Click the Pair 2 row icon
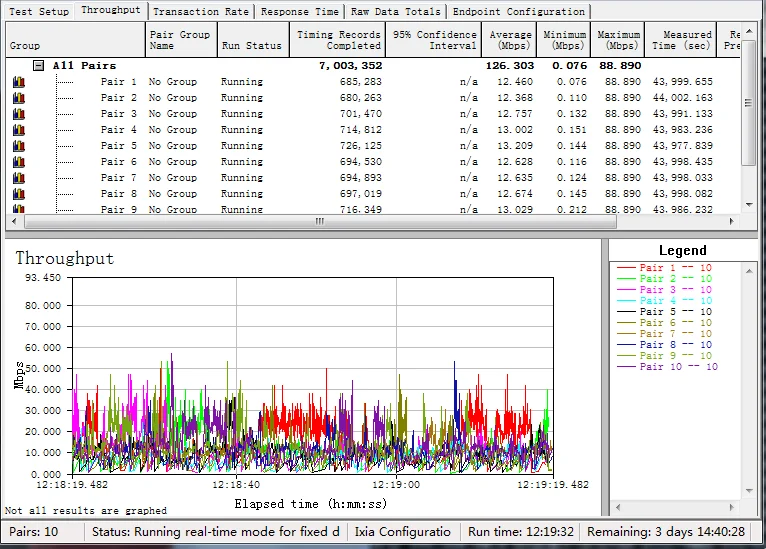This screenshot has height=549, width=766. [x=18, y=98]
